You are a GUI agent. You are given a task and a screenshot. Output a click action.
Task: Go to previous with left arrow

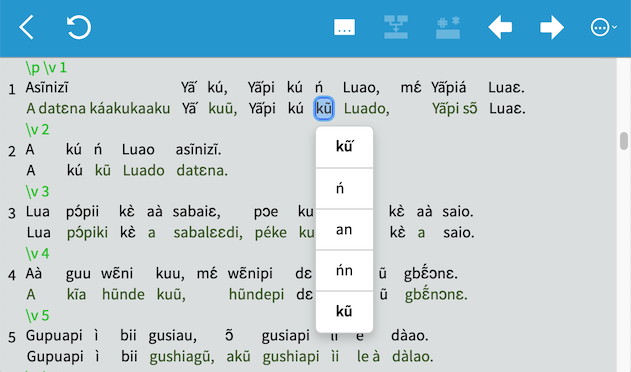[x=500, y=27]
